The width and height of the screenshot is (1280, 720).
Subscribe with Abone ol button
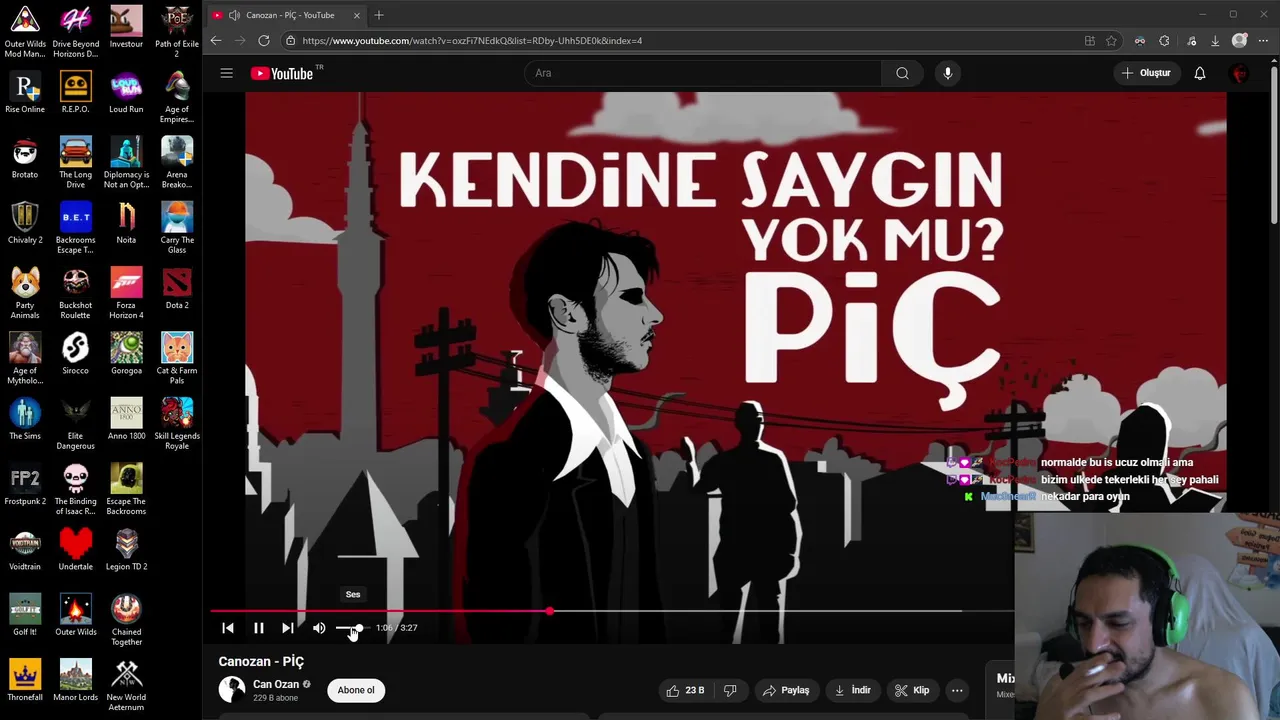coord(356,690)
